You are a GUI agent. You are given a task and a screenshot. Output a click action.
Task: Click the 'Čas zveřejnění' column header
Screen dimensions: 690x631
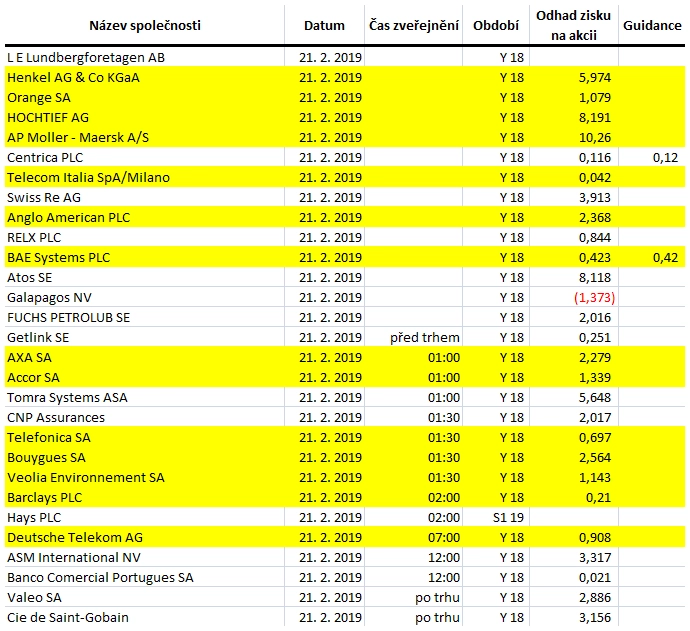coord(414,26)
